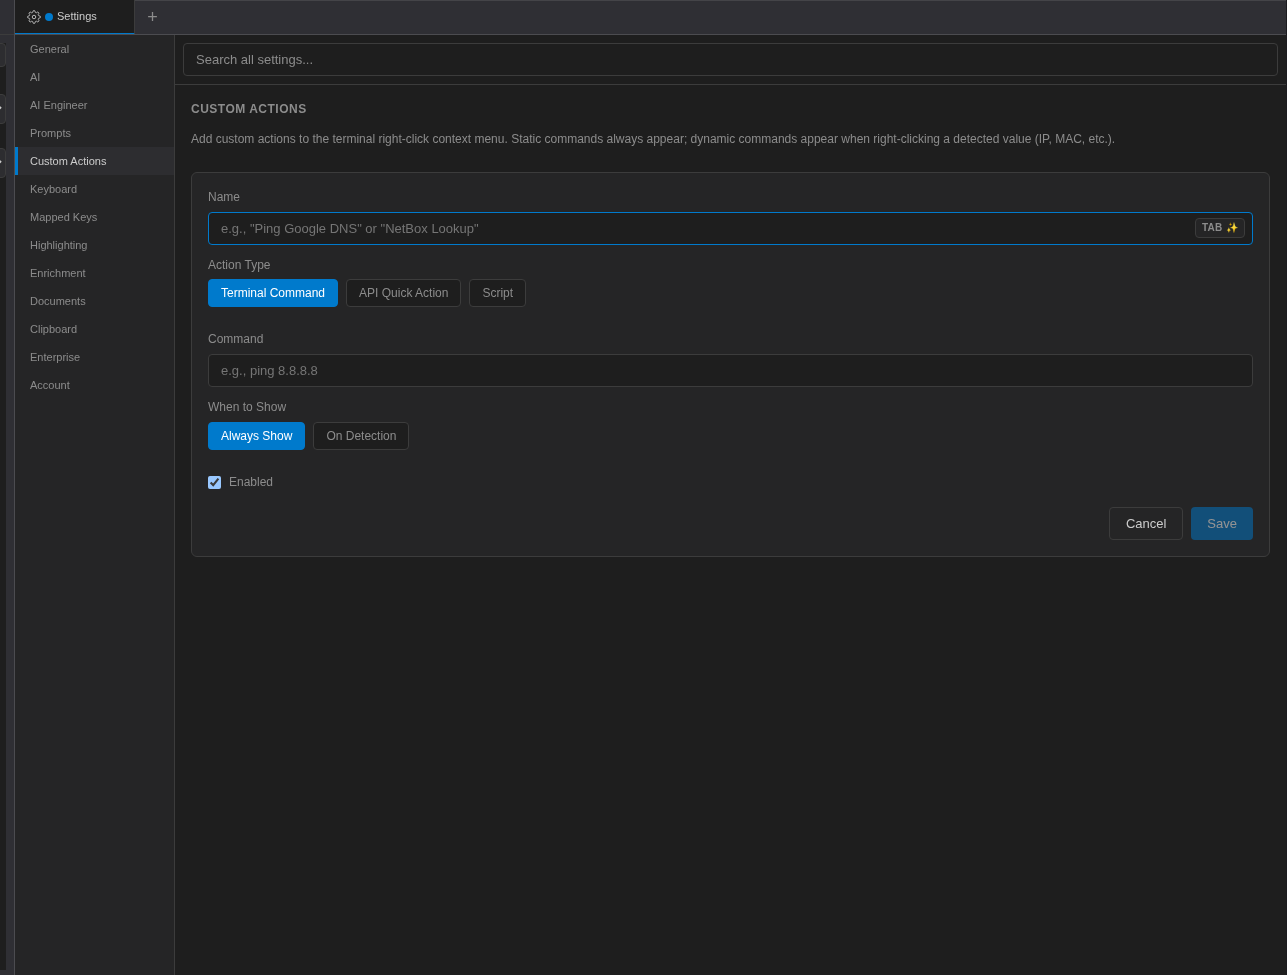Screen dimensions: 1287x975
Task: Go to Account settings
Action: click(x=95, y=385)
